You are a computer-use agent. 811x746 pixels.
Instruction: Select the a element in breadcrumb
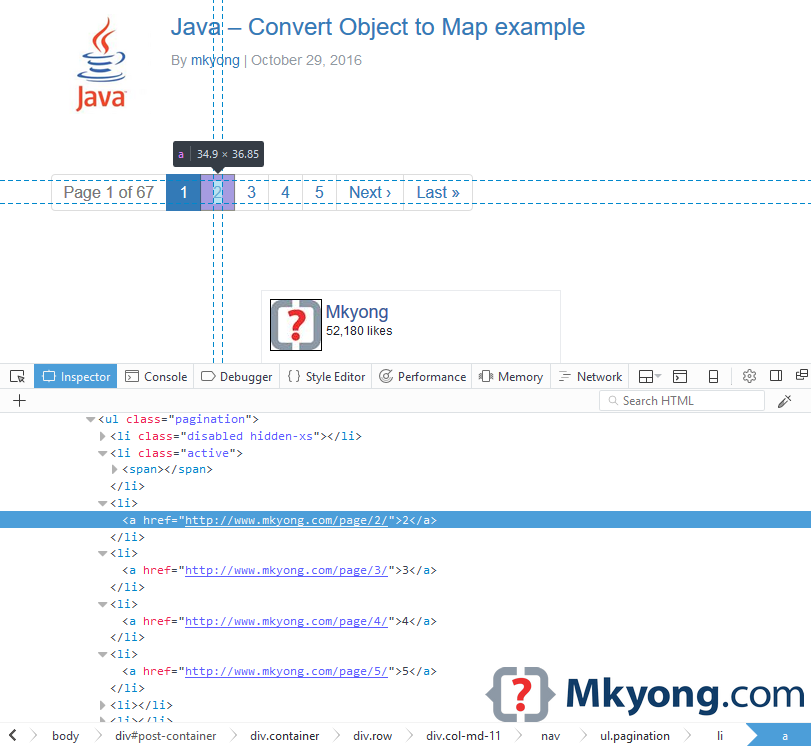click(784, 736)
